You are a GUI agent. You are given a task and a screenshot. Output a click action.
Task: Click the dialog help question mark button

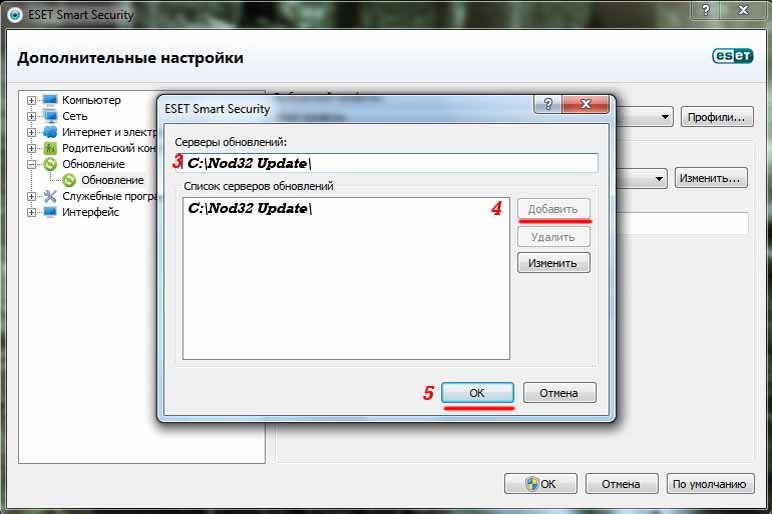(x=547, y=104)
